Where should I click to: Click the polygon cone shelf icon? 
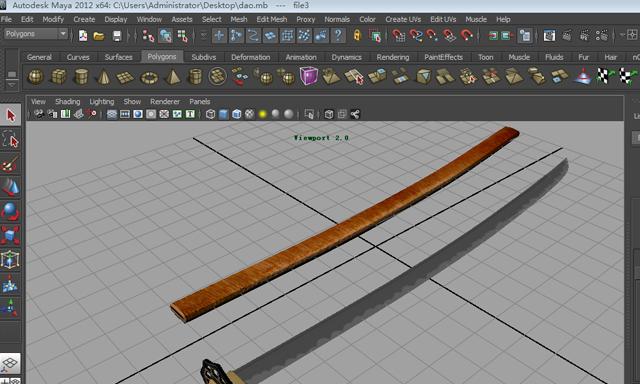[104, 76]
